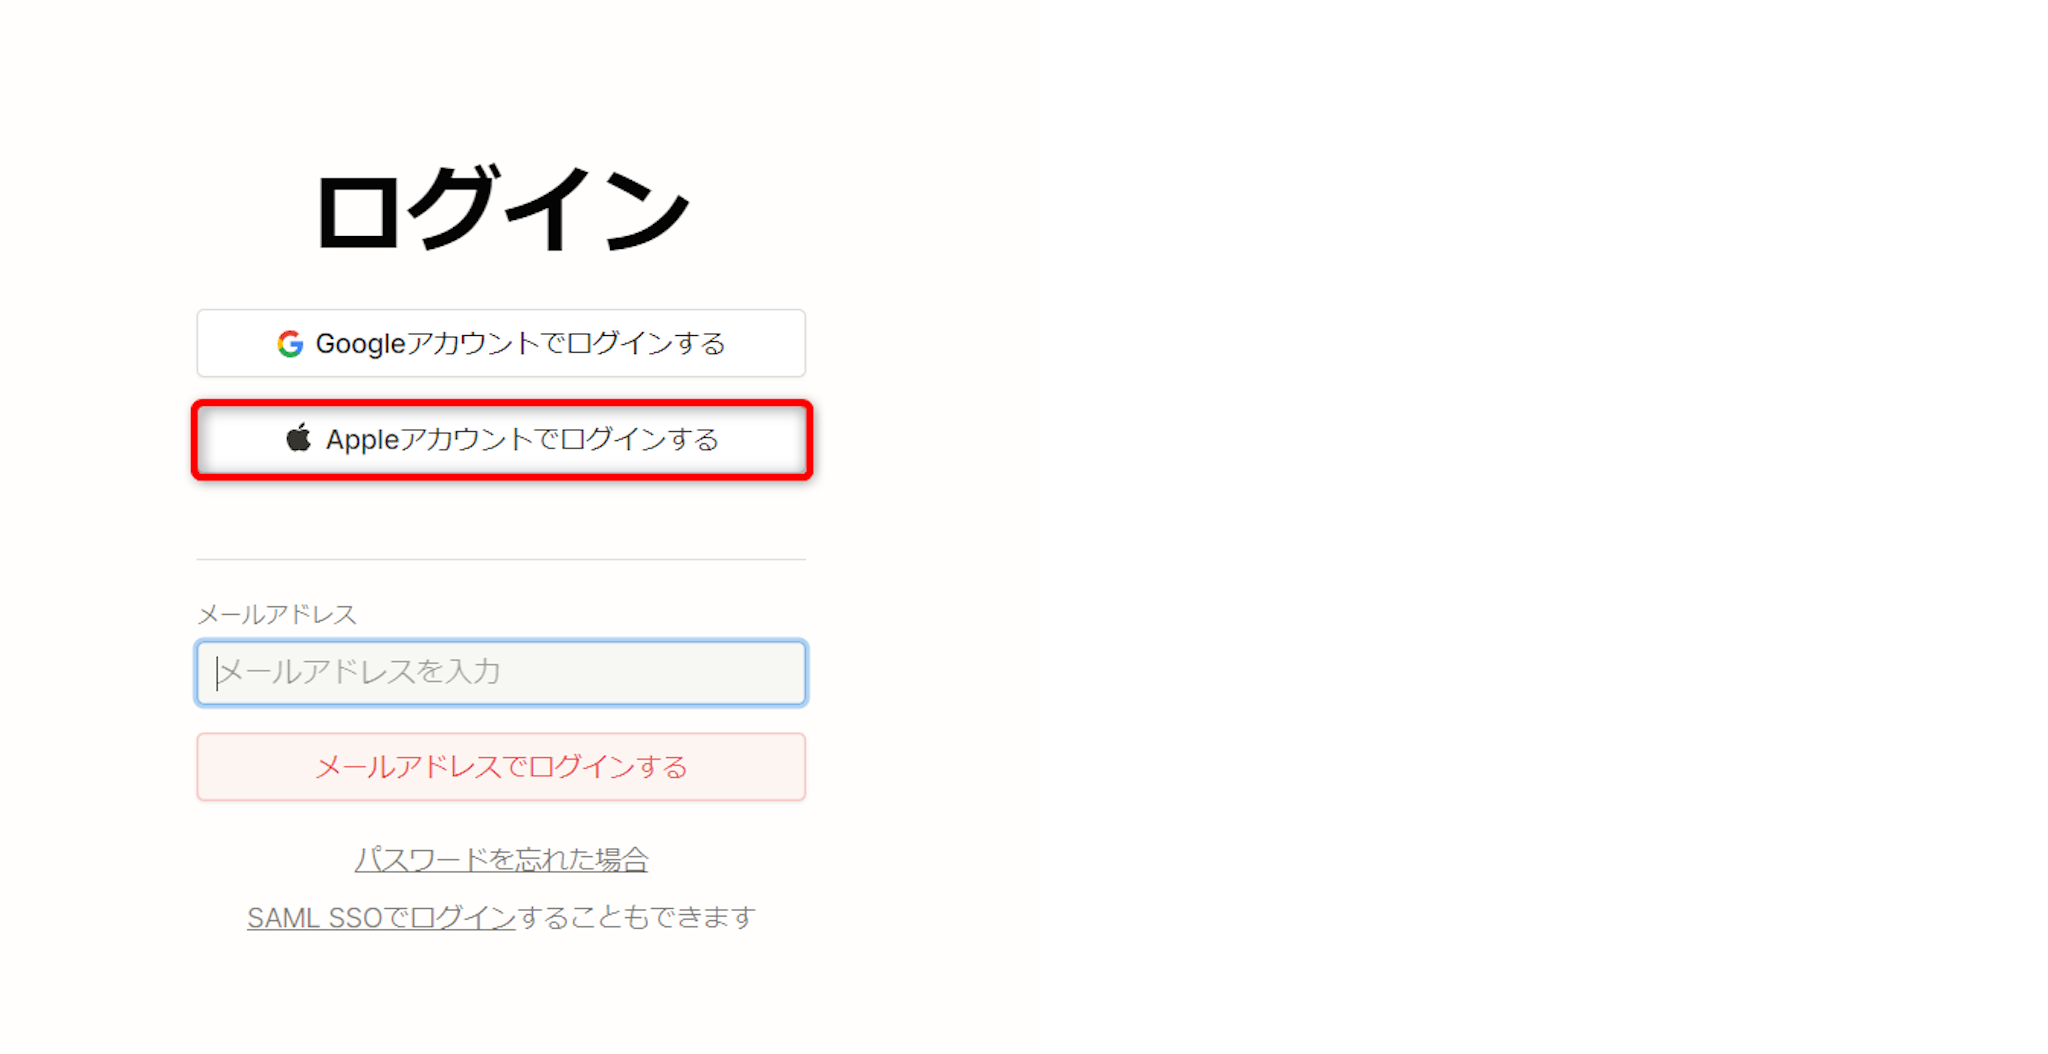The width and height of the screenshot is (2048, 1054).
Task: Click メールアドレスでログインする button
Action: click(501, 767)
